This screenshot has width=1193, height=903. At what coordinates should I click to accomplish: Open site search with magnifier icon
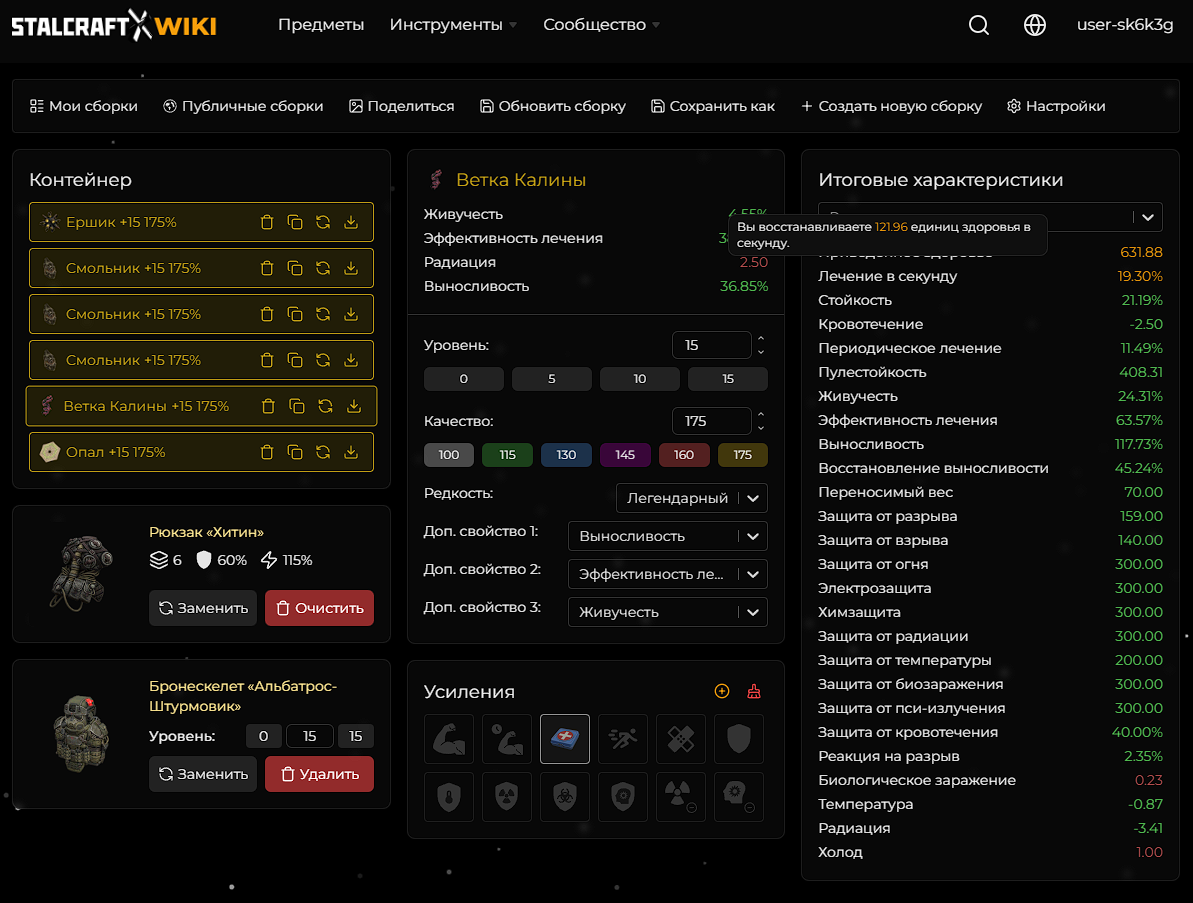coord(979,25)
